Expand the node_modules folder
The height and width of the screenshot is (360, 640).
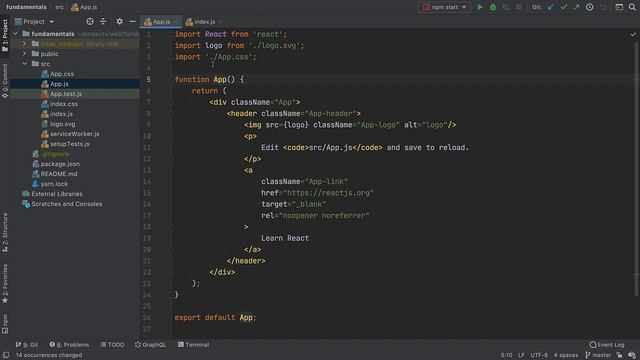point(24,44)
